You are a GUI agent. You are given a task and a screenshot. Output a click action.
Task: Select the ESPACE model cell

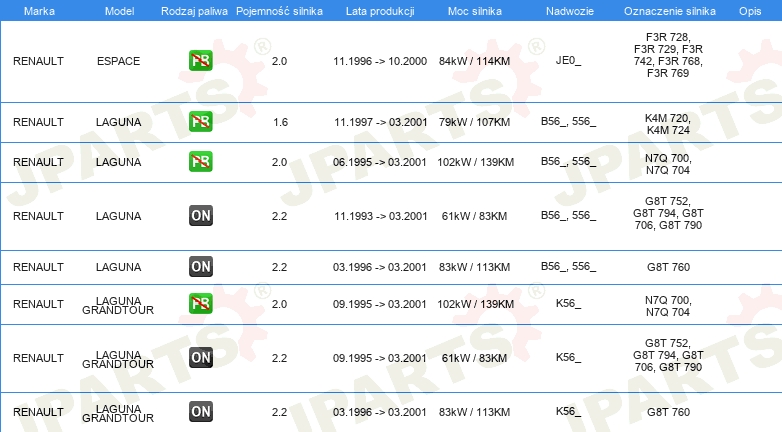pyautogui.click(x=118, y=61)
